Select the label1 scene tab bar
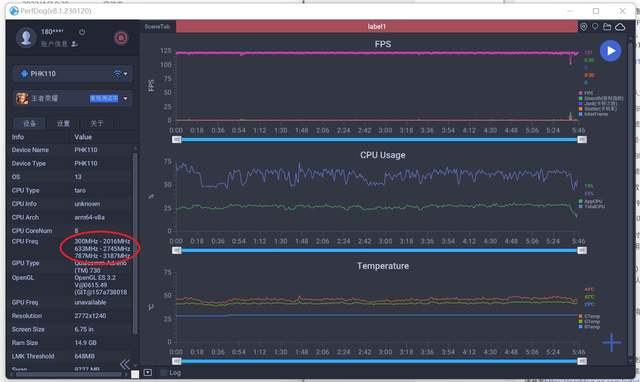 [x=376, y=27]
